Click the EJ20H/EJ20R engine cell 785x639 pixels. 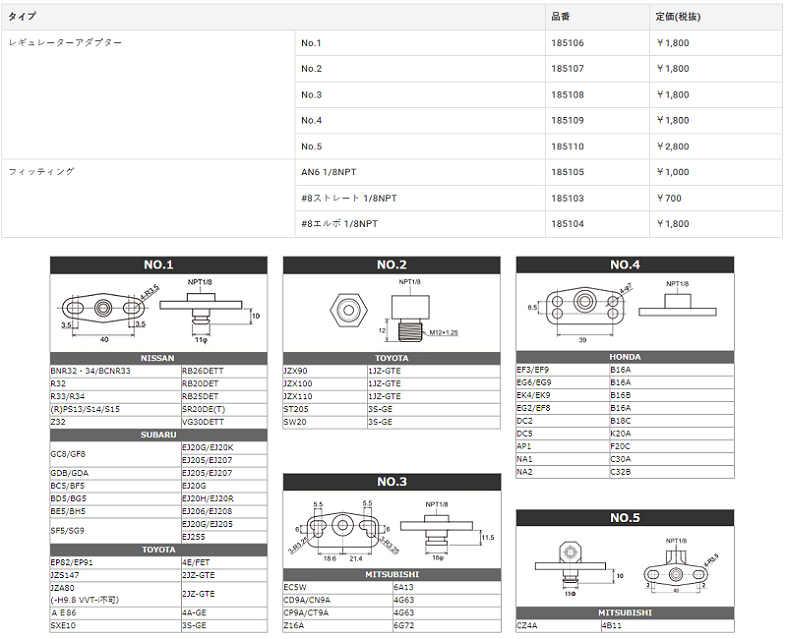point(224,499)
